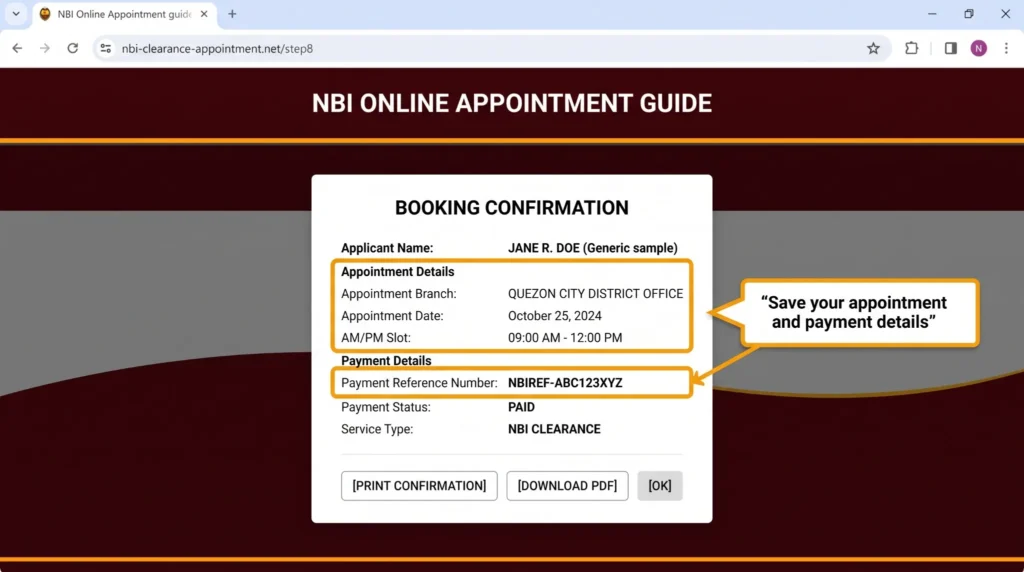
Task: Go back using the browser back arrow
Action: point(17,48)
